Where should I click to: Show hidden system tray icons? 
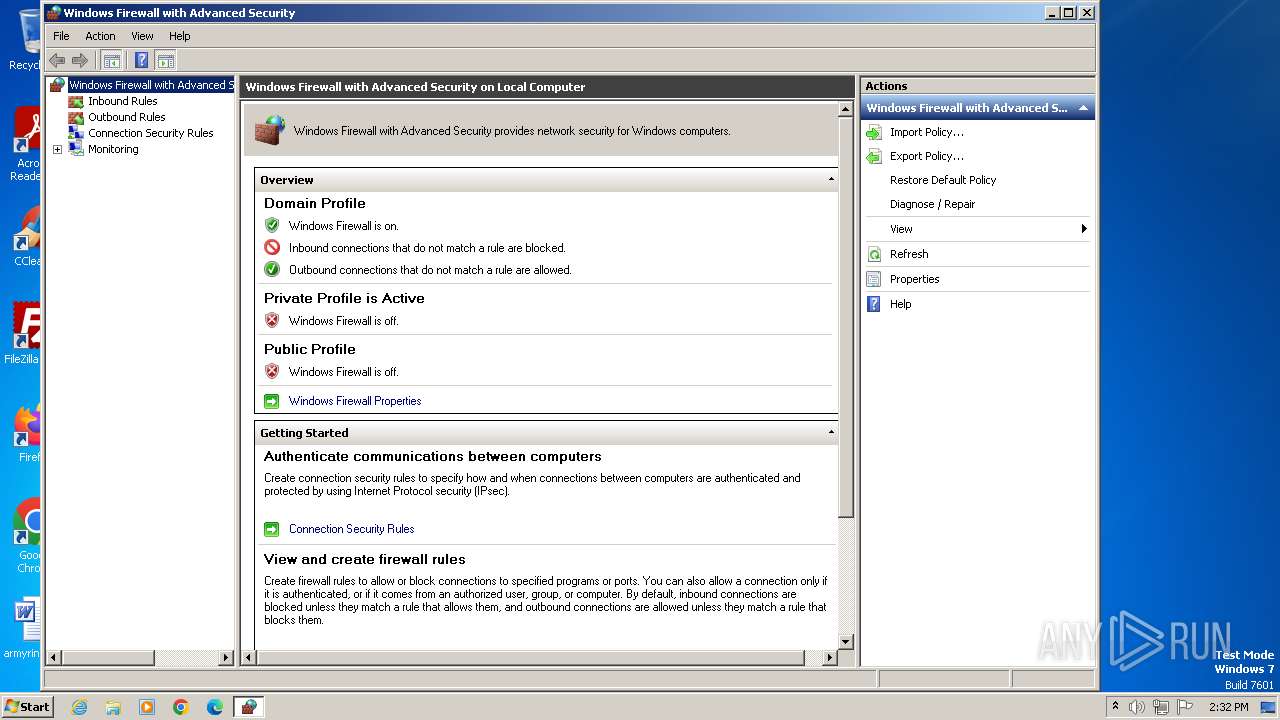(x=1115, y=707)
